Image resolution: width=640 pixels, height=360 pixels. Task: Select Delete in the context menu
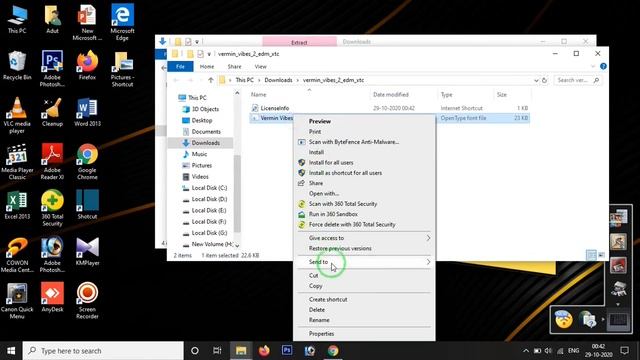[364, 310]
